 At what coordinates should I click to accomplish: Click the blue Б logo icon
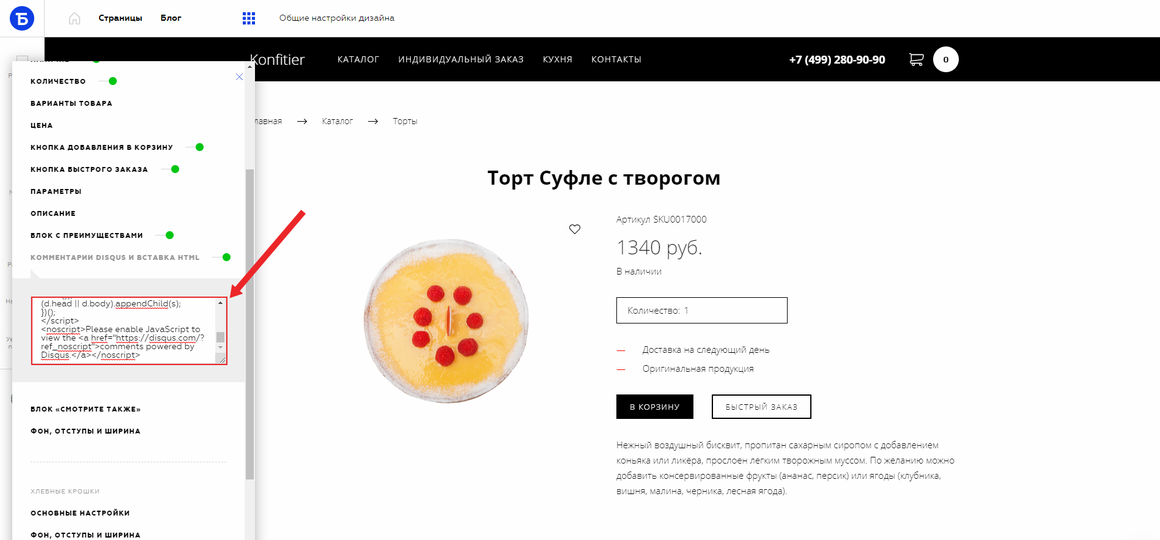(x=21, y=18)
